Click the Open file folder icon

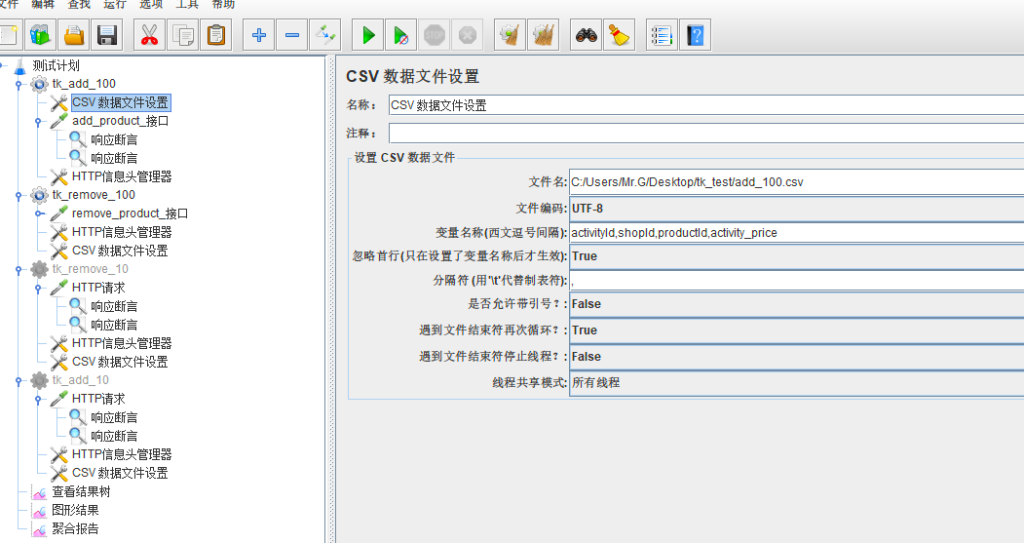click(74, 35)
